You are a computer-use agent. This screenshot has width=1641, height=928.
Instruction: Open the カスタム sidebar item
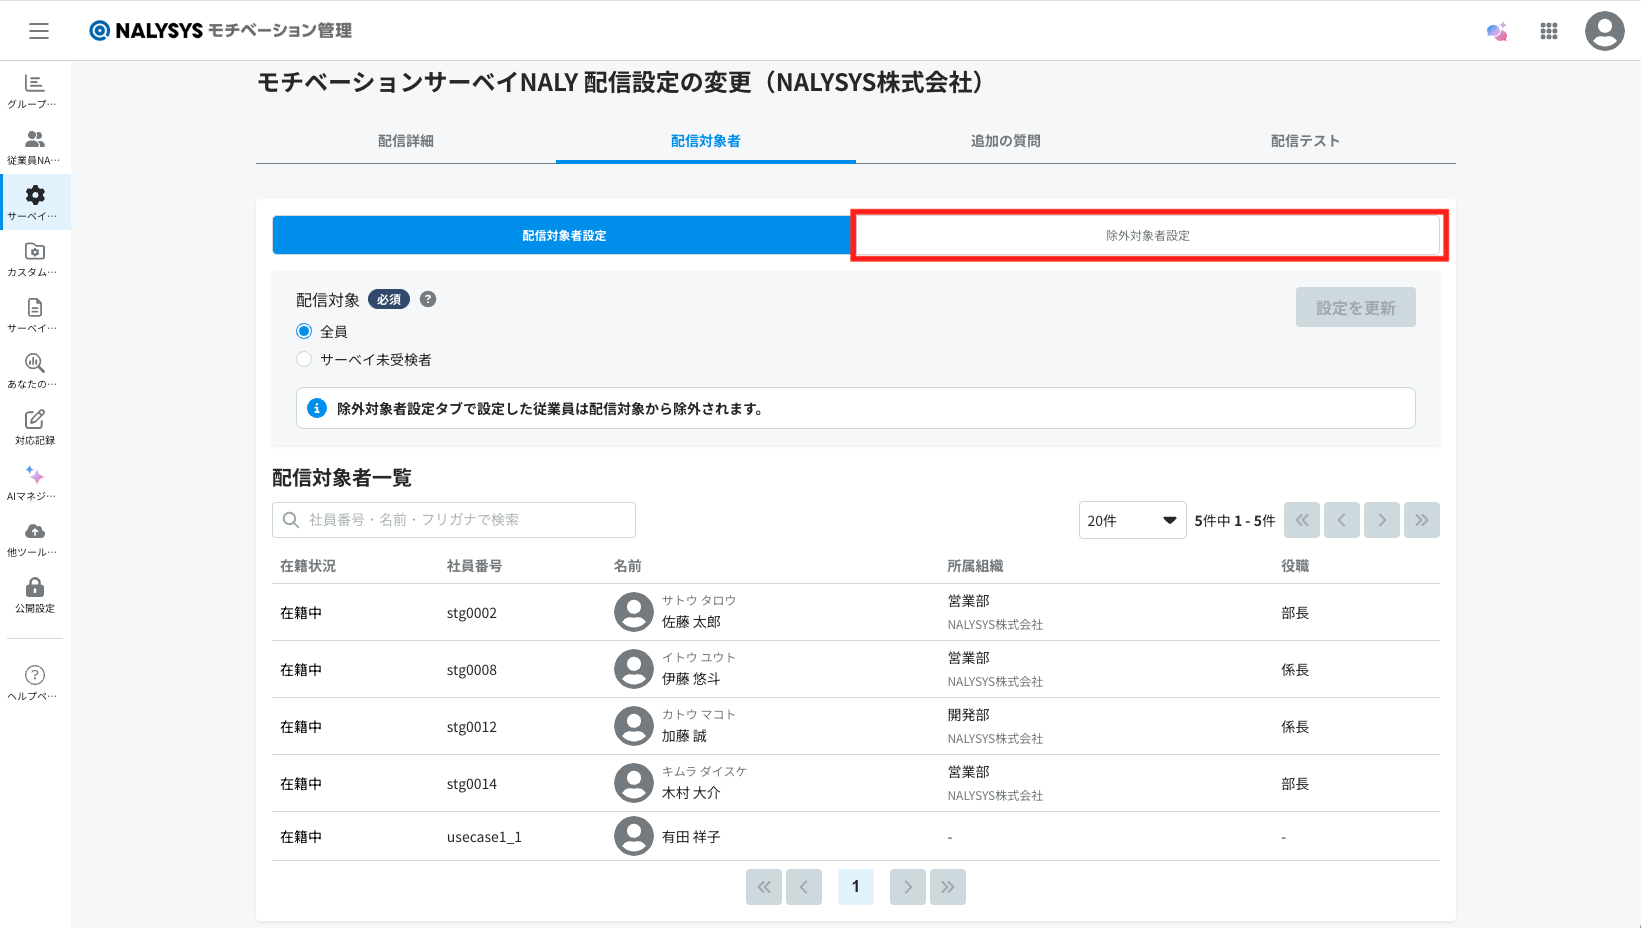tap(35, 259)
